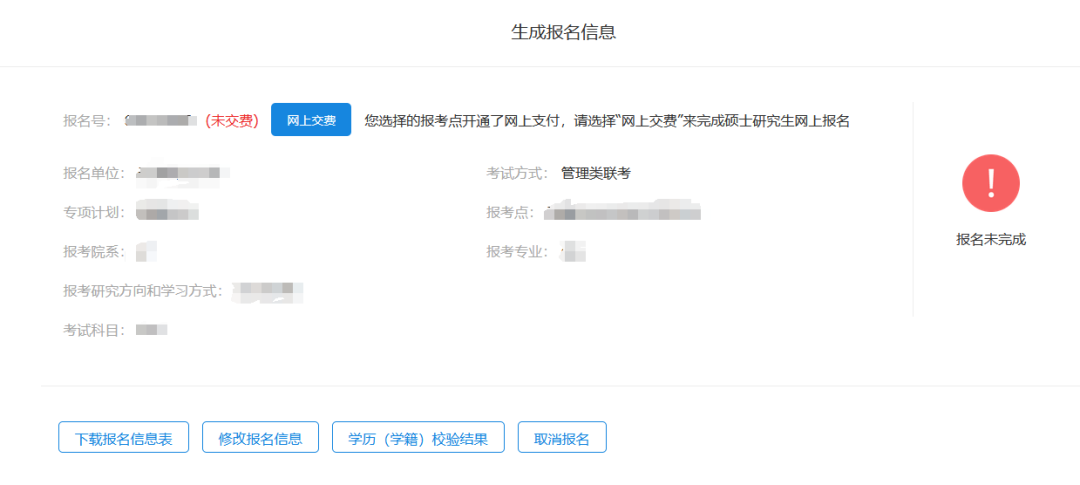Click the online payment instruction text
Viewport: 1080px width, 485px height.
click(x=606, y=121)
